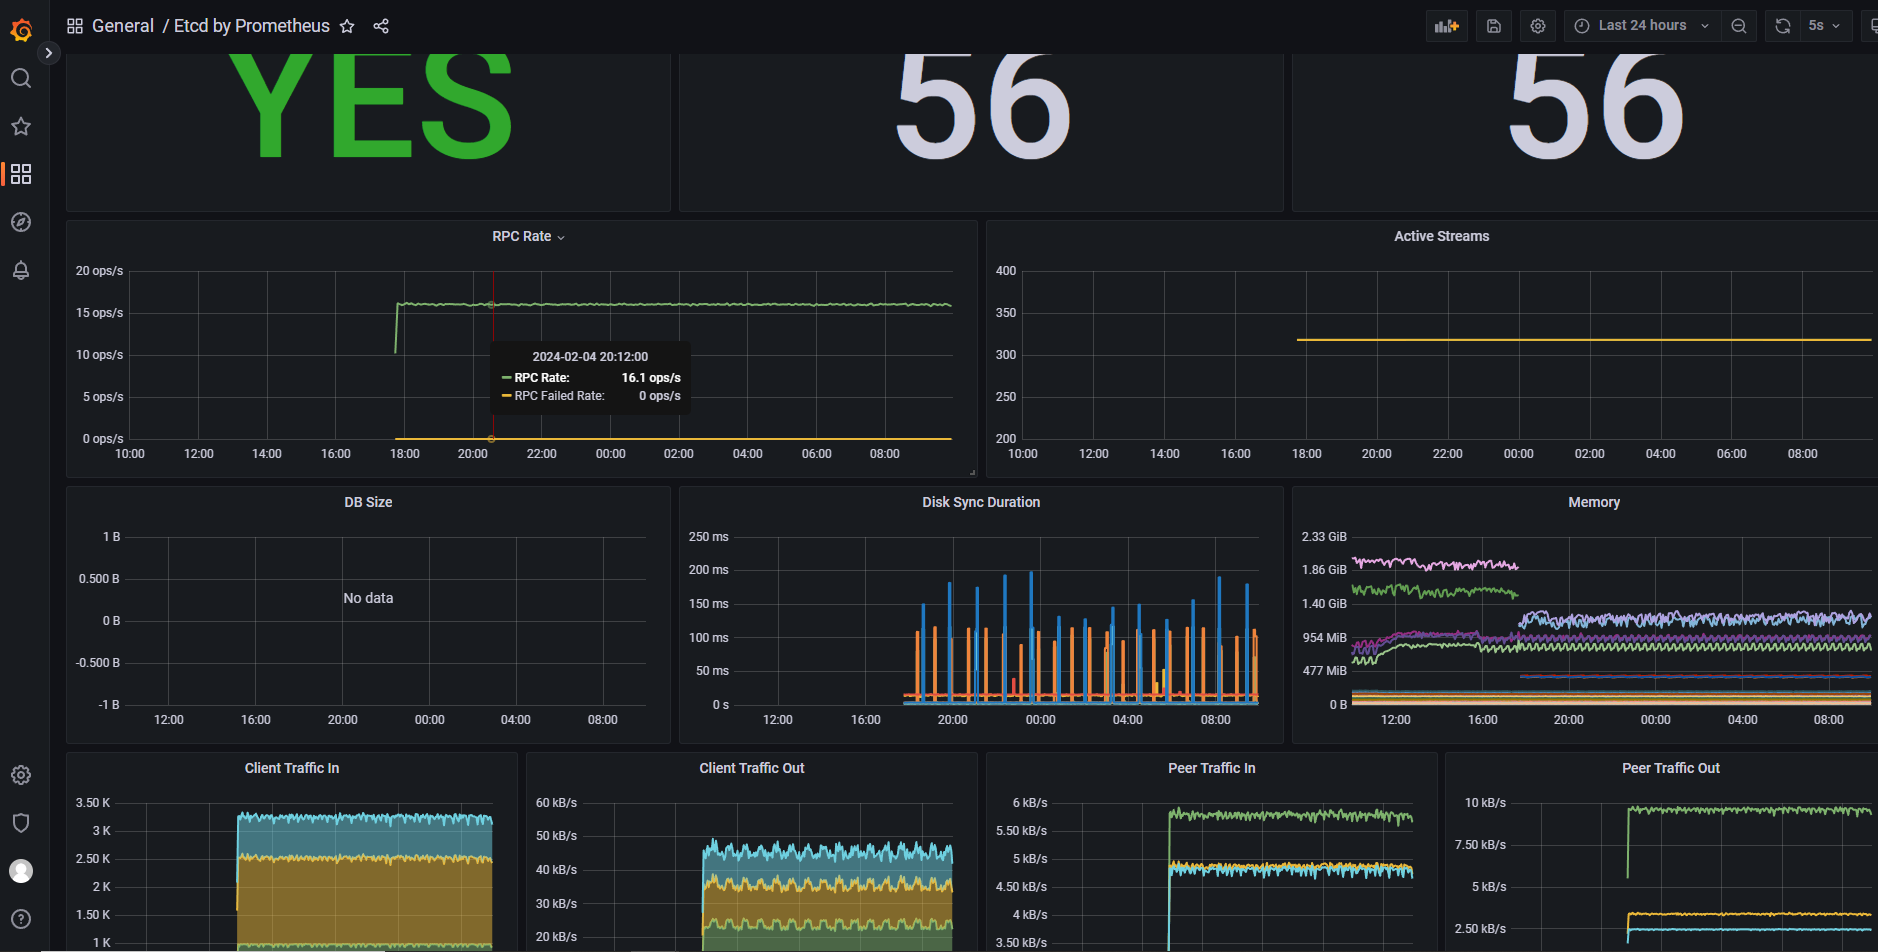Click the '3.50 K' Client Traffic In label

pos(93,803)
